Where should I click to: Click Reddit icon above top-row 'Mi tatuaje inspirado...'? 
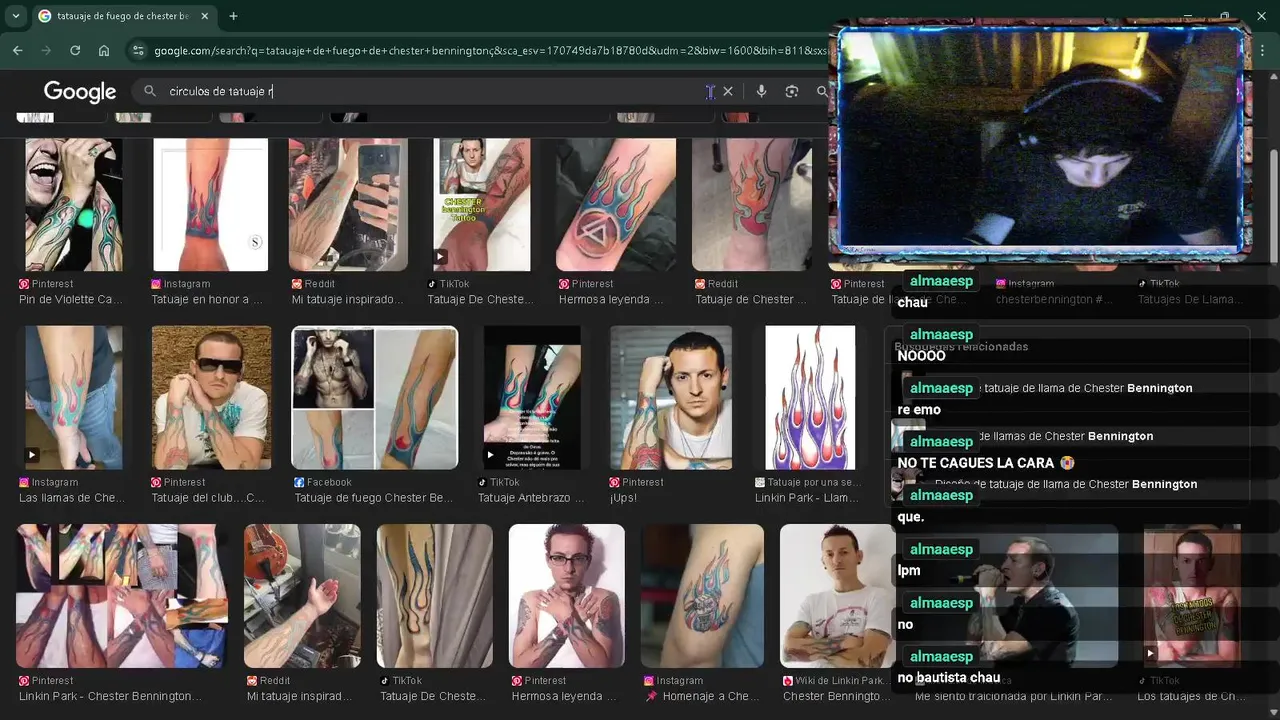coord(296,284)
